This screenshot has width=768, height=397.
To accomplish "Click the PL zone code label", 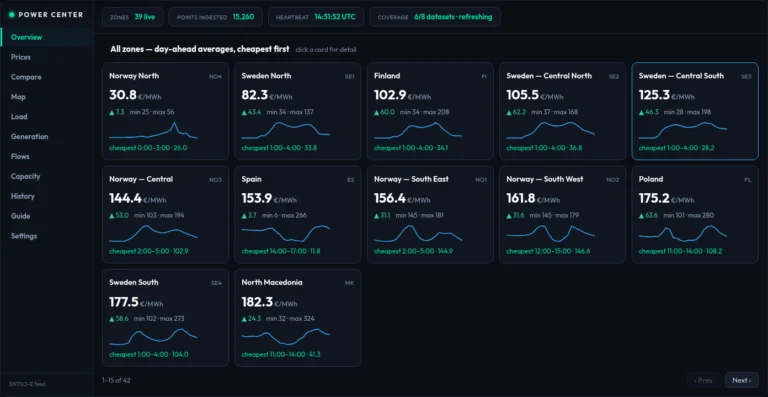I will [748, 180].
